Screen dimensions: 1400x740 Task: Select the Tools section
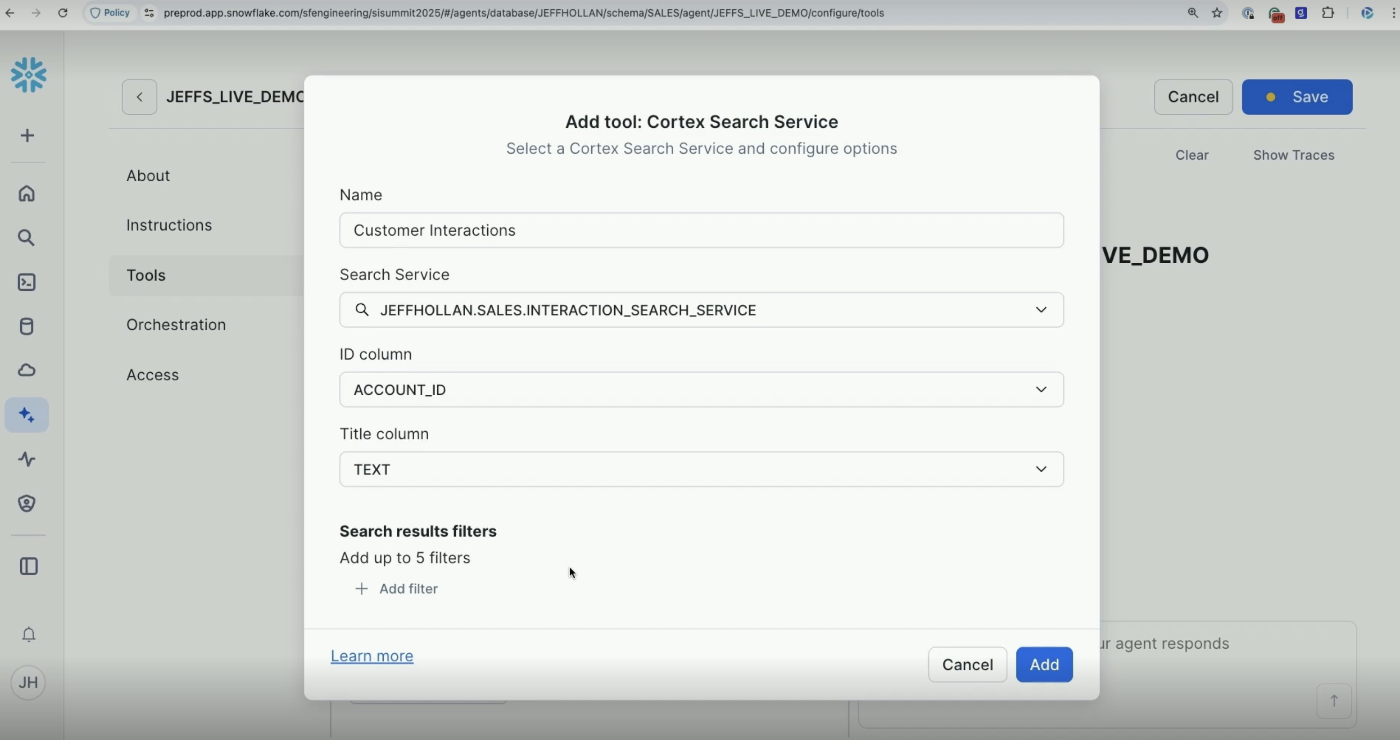146,275
